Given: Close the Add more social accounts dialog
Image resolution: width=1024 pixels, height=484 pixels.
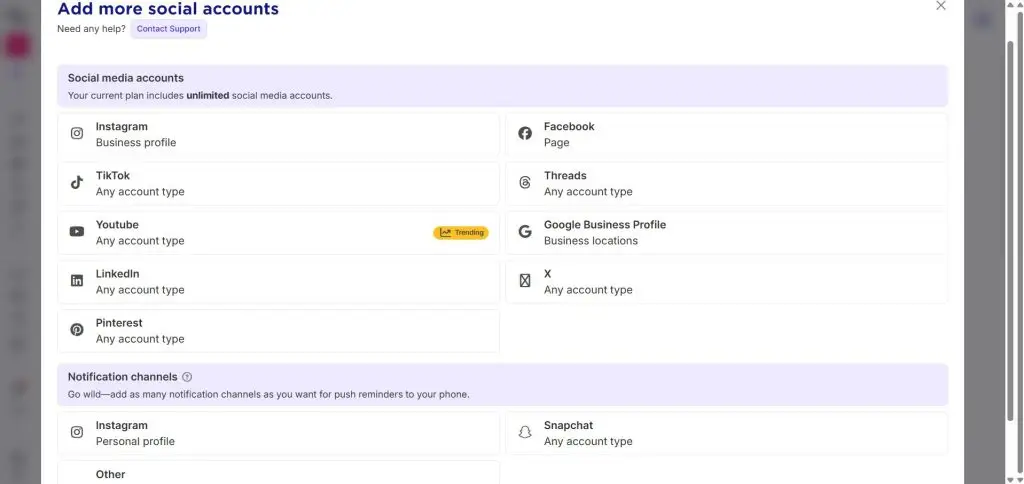Looking at the screenshot, I should tap(940, 6).
